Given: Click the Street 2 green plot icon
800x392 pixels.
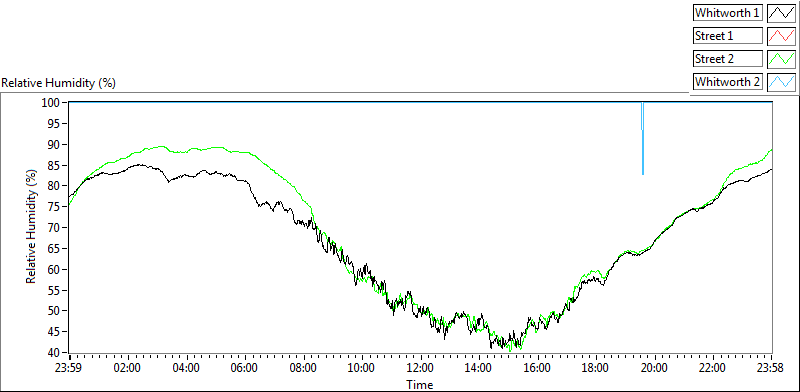Looking at the screenshot, I should pos(781,59).
